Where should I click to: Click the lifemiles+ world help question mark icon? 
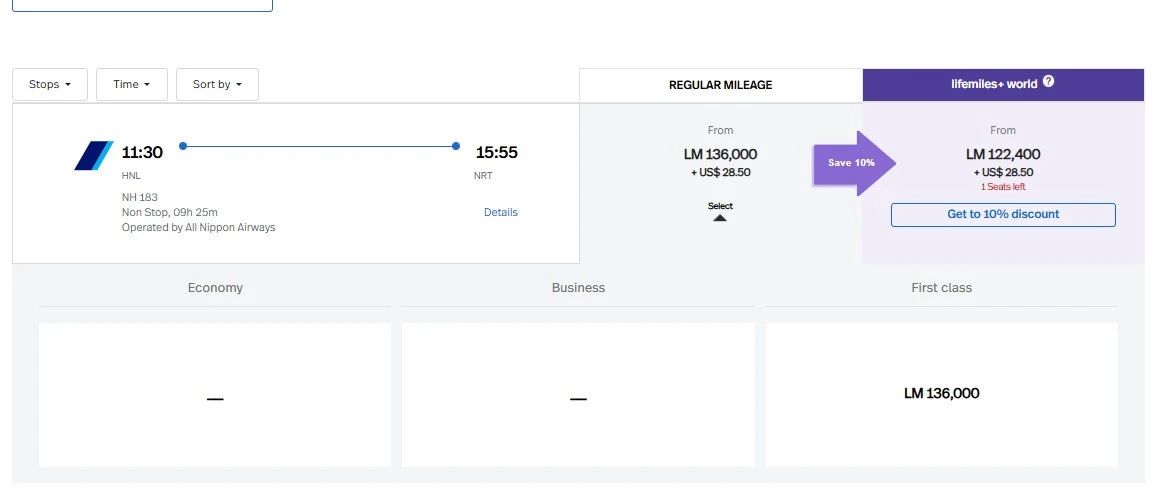point(1048,82)
